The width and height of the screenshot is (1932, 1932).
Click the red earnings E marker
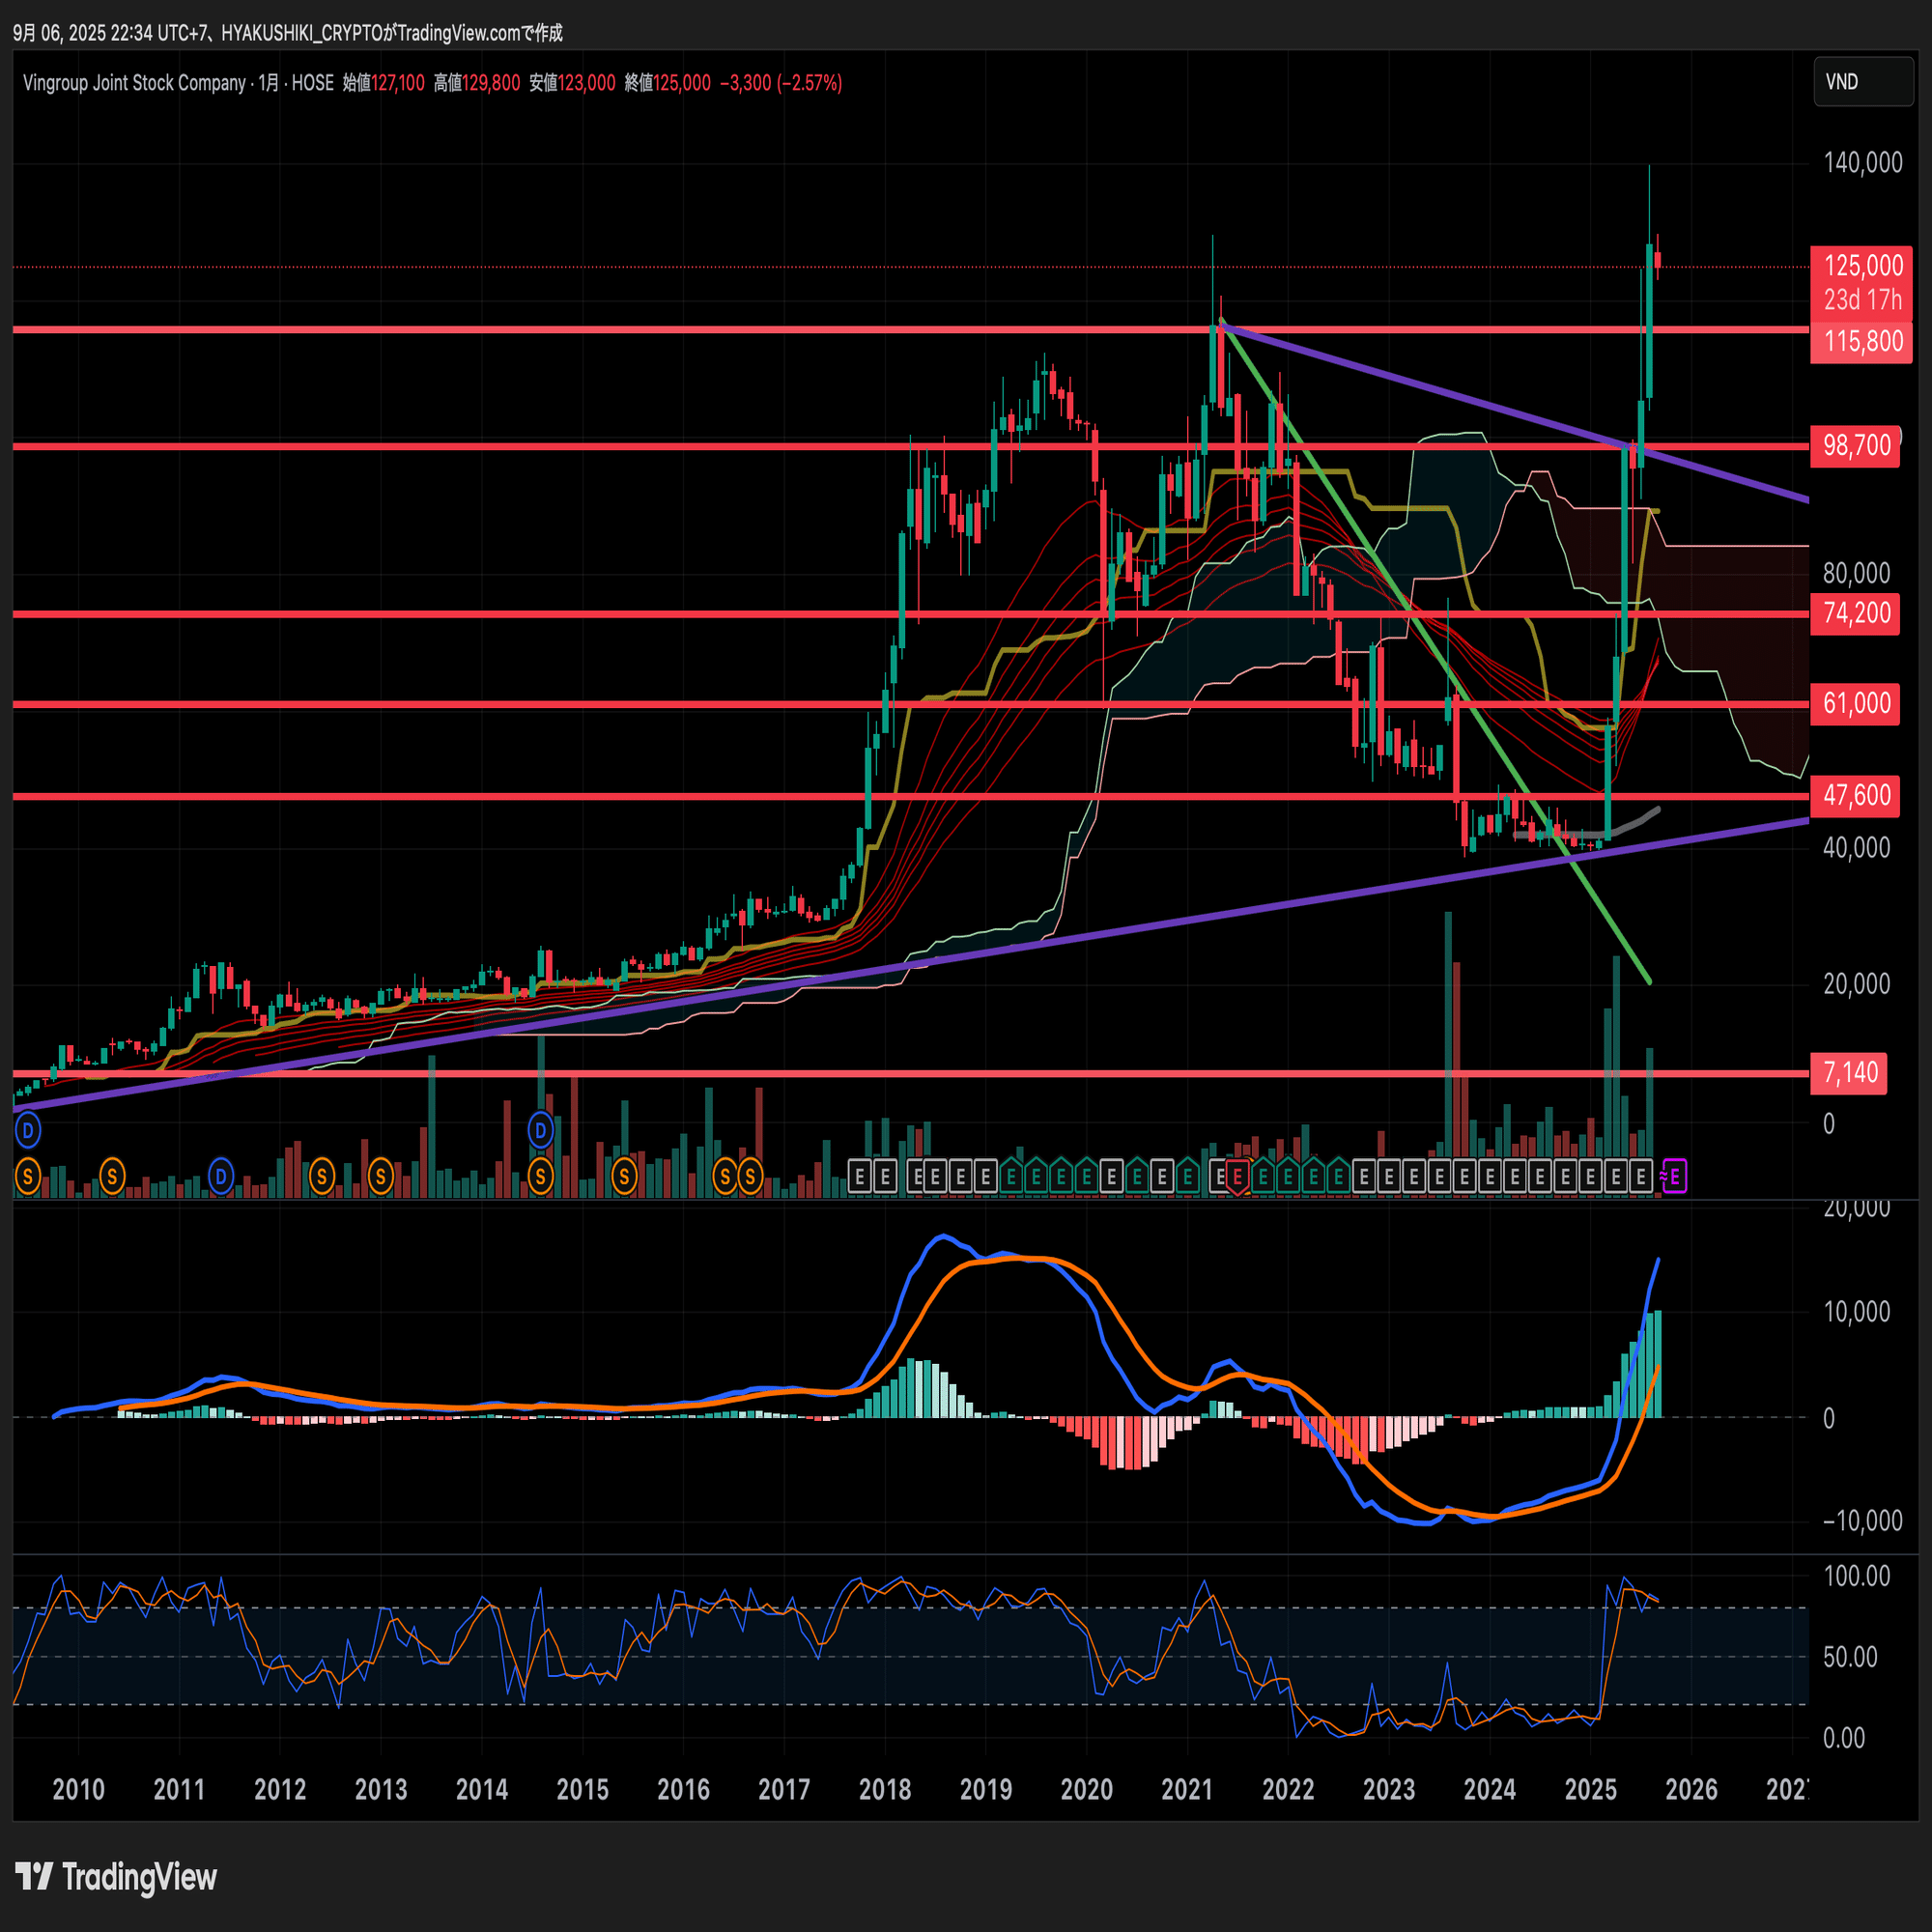point(1237,1177)
